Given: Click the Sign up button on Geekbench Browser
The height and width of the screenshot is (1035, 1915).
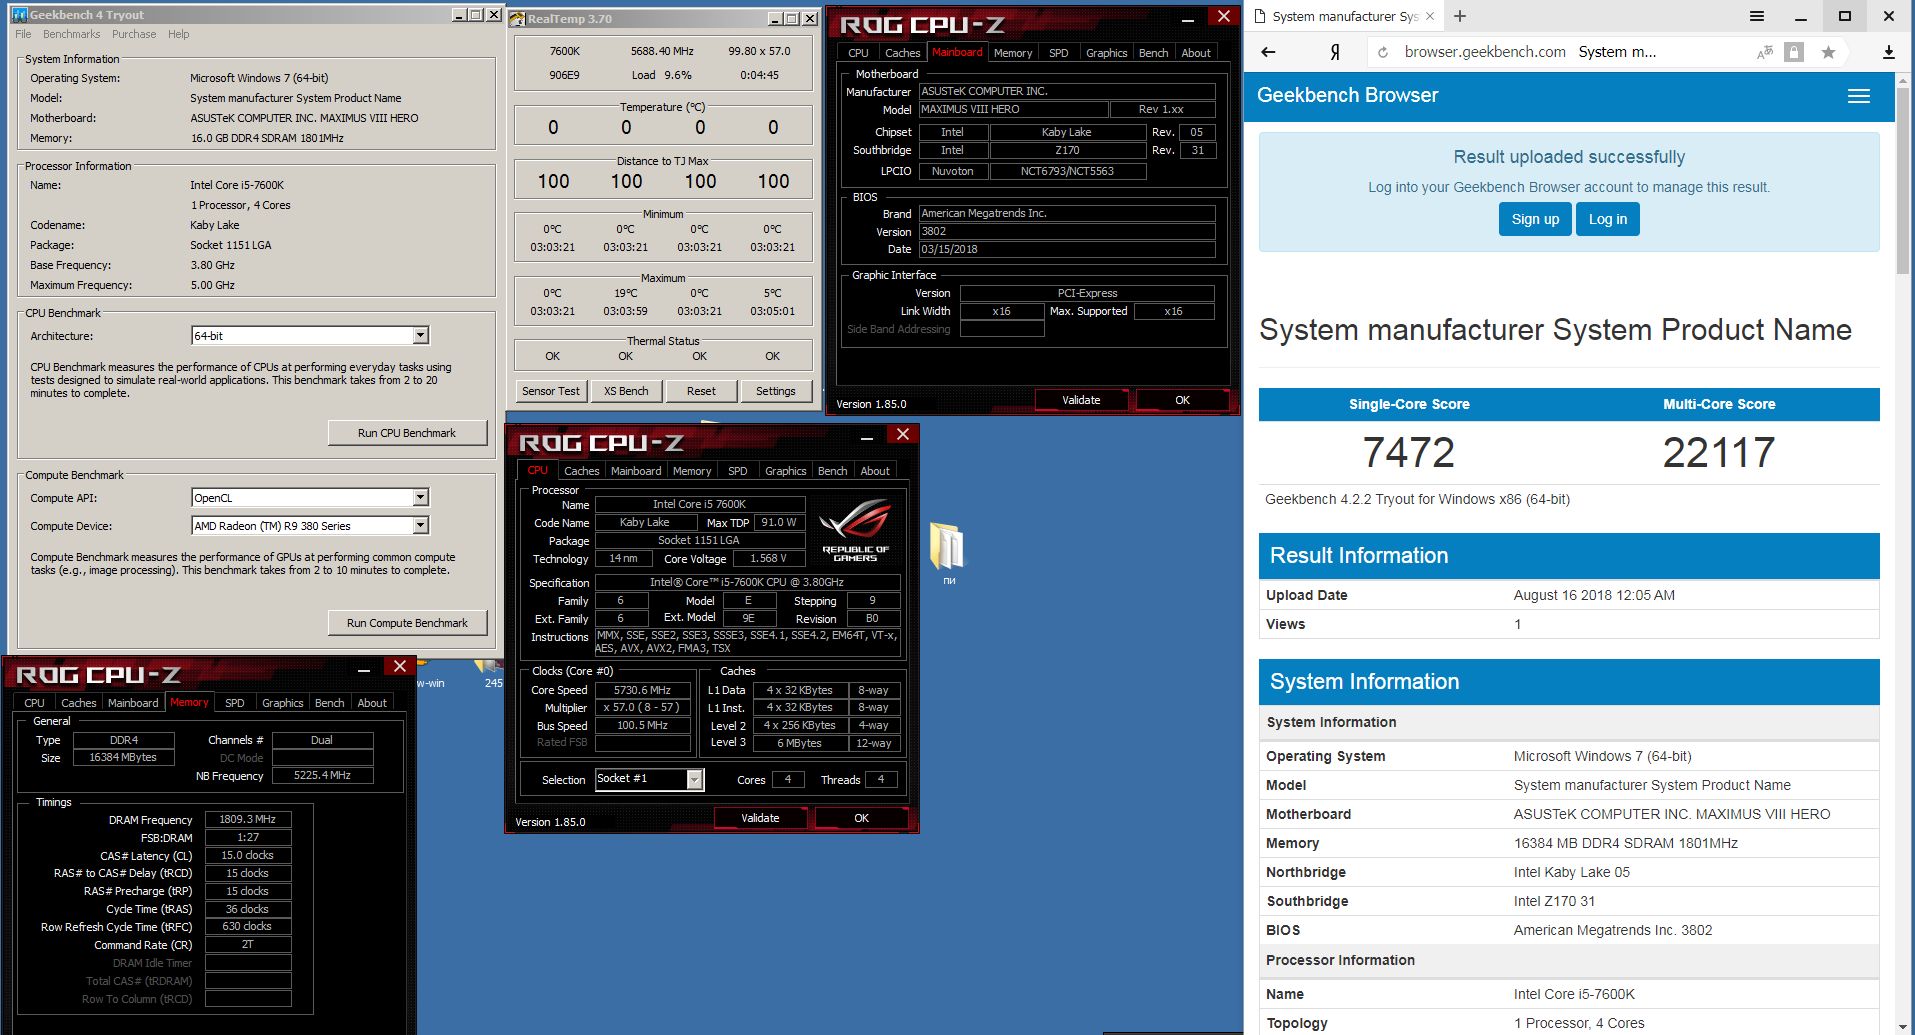Looking at the screenshot, I should [x=1535, y=219].
